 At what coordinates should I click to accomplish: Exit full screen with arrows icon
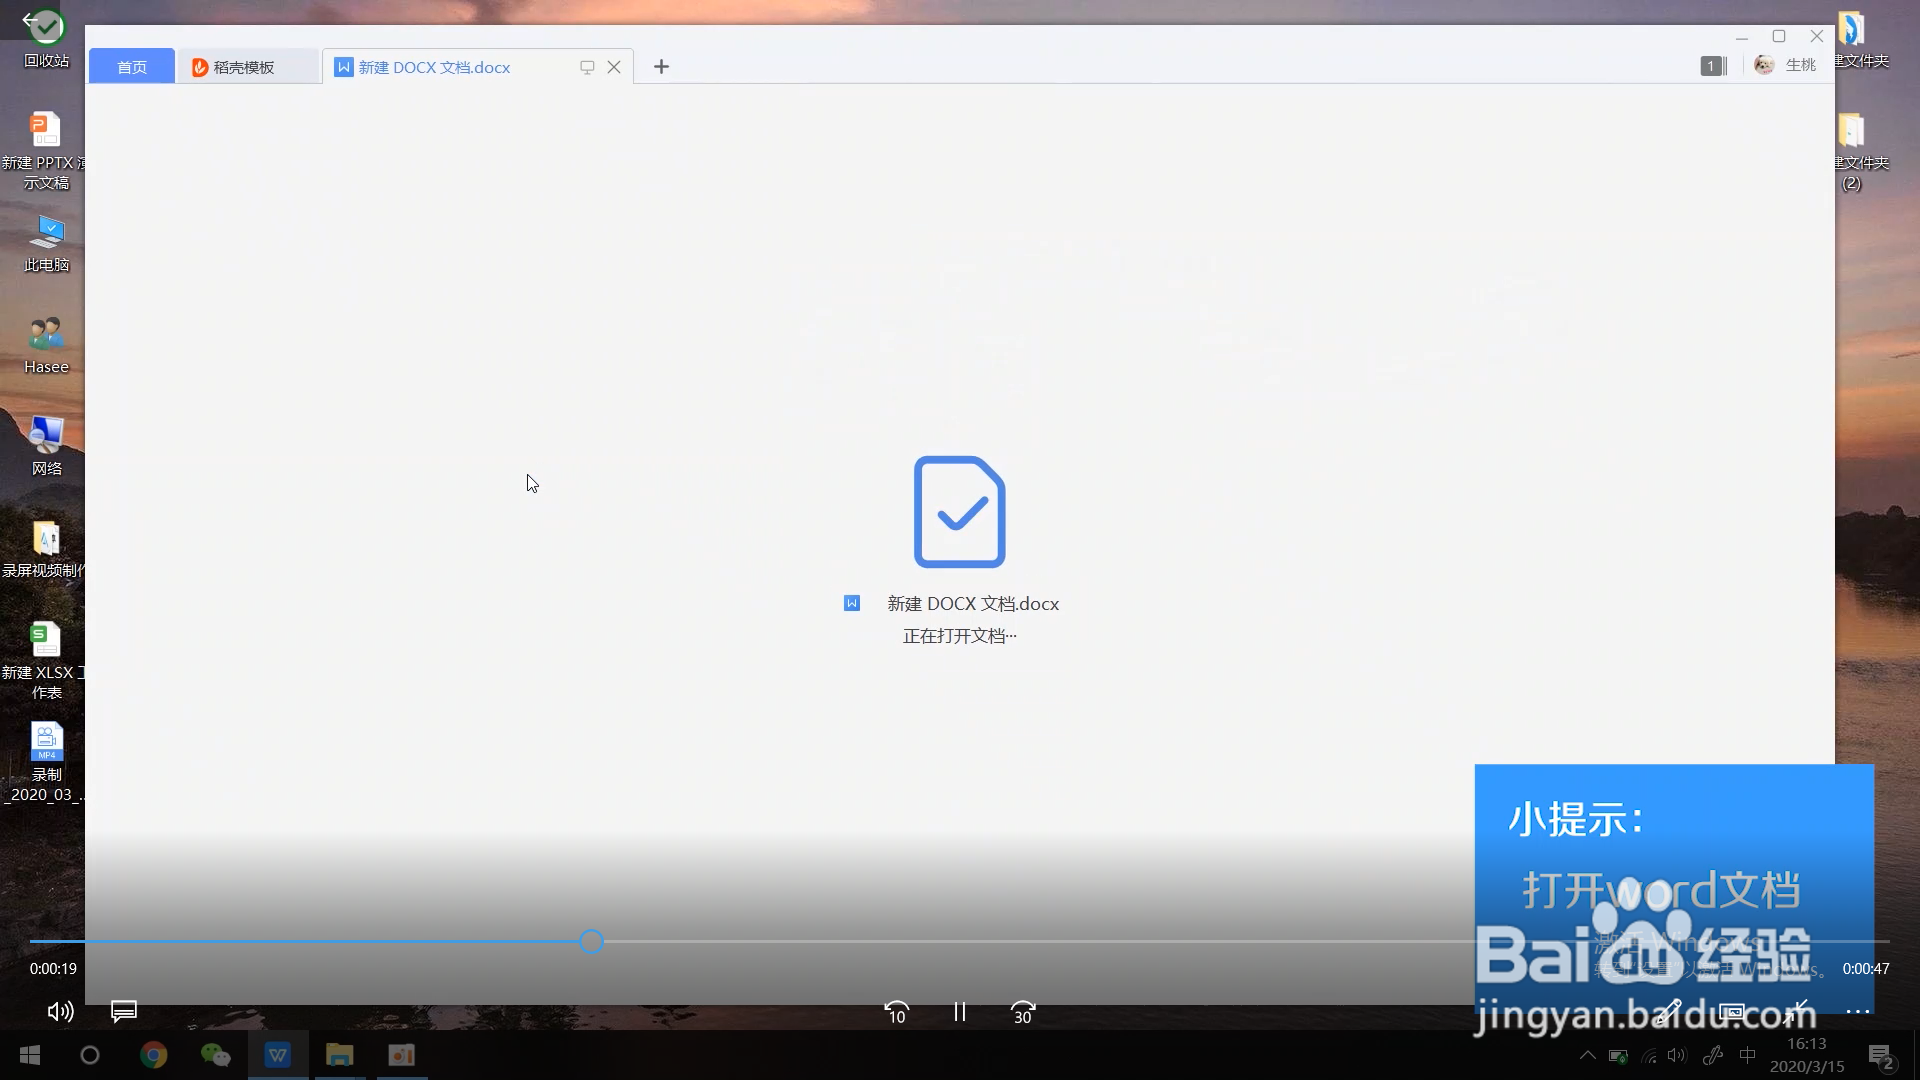tap(1796, 1012)
